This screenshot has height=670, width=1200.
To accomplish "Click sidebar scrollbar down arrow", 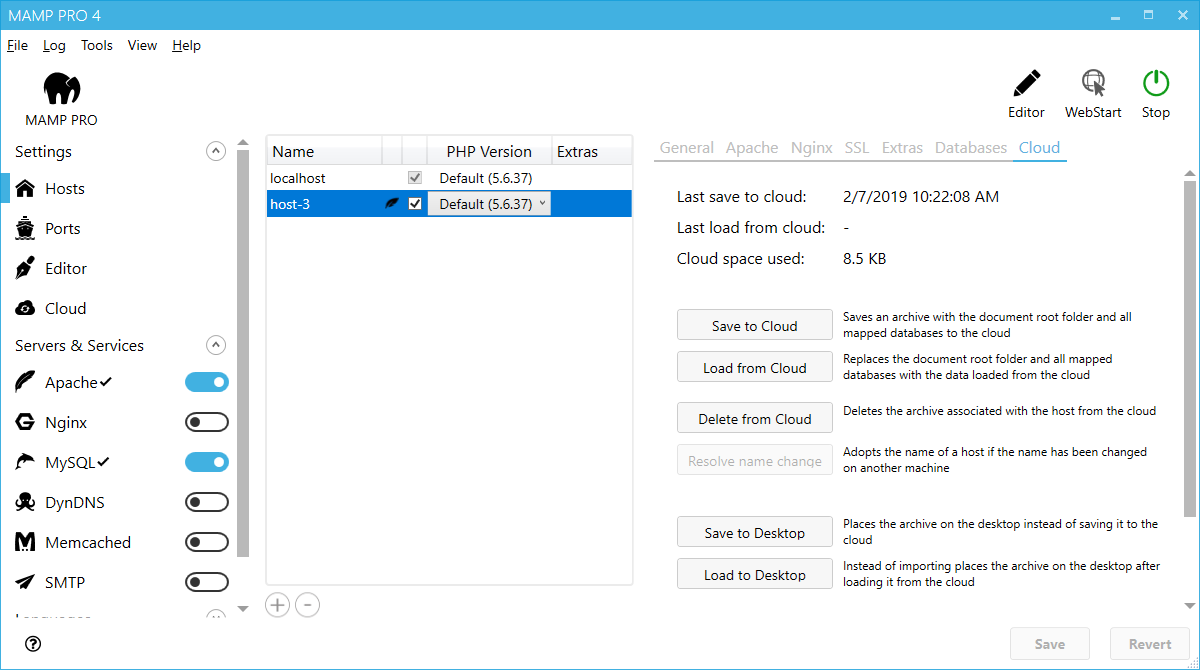I will [242, 608].
